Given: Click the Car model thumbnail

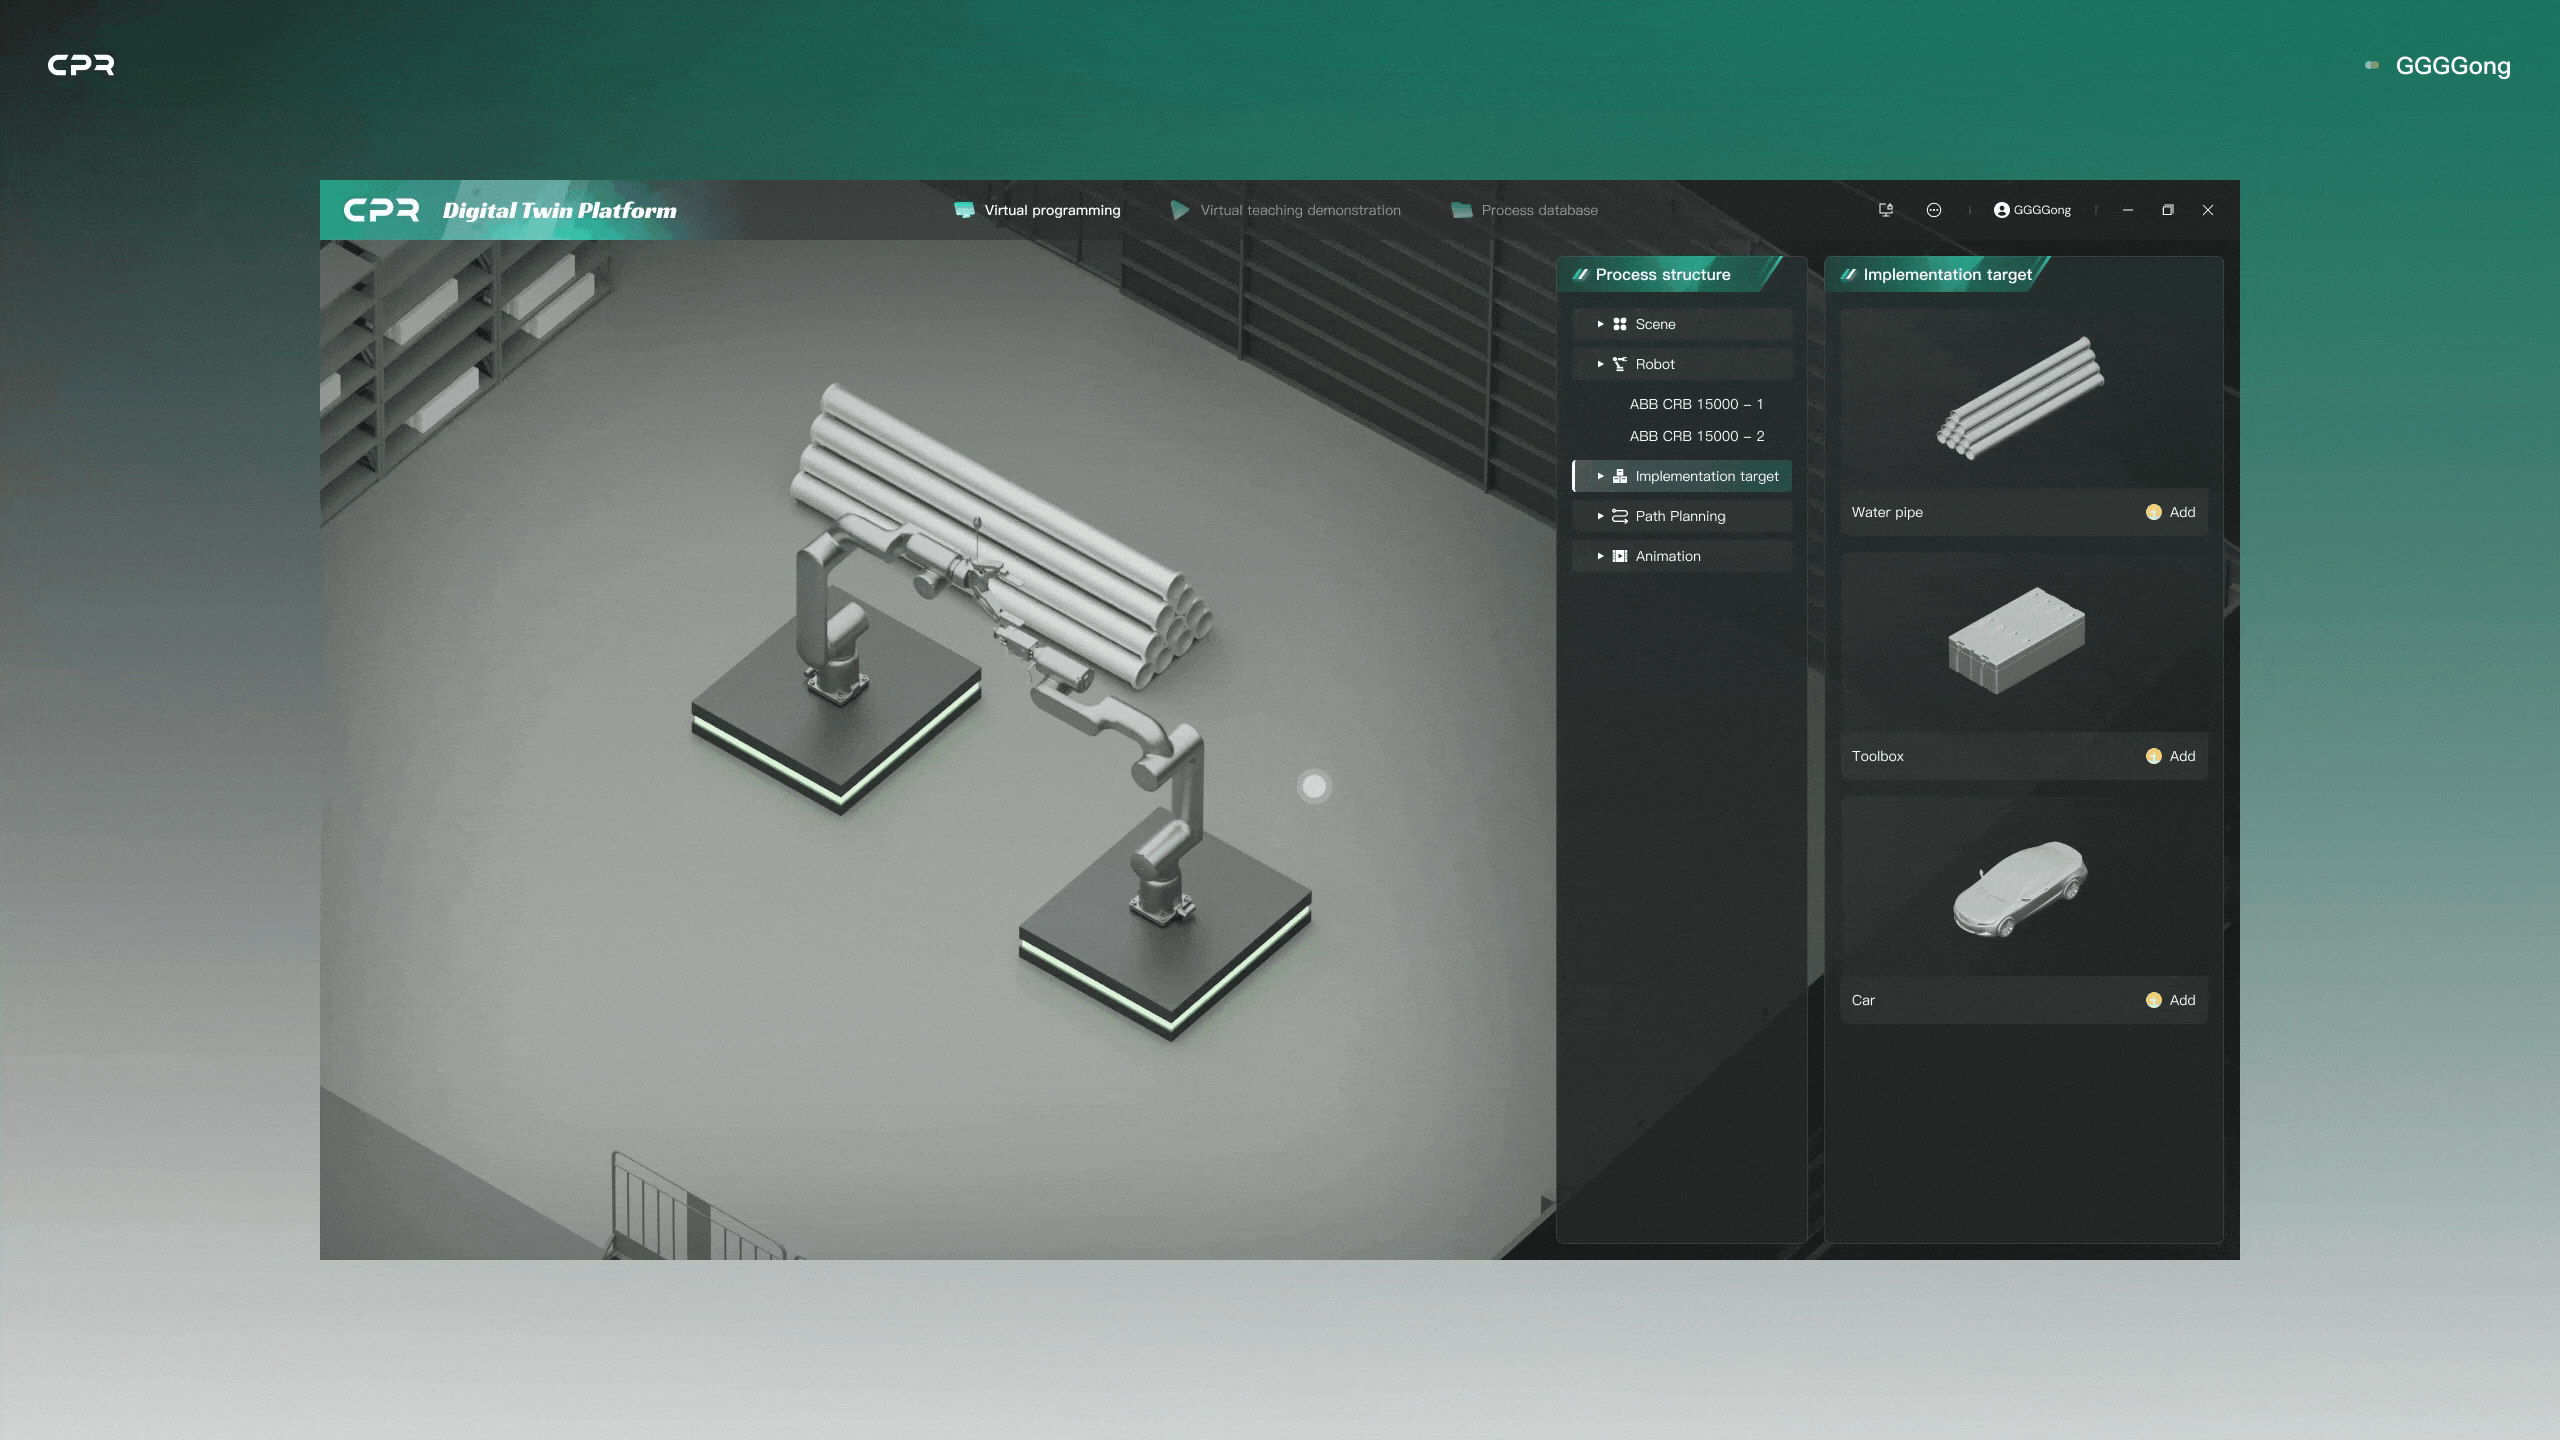Looking at the screenshot, I should [x=2020, y=888].
